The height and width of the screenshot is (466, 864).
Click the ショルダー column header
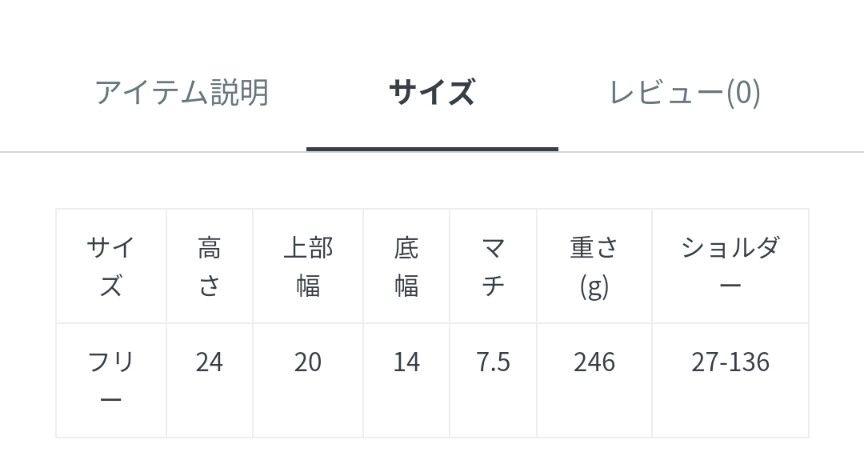730,266
